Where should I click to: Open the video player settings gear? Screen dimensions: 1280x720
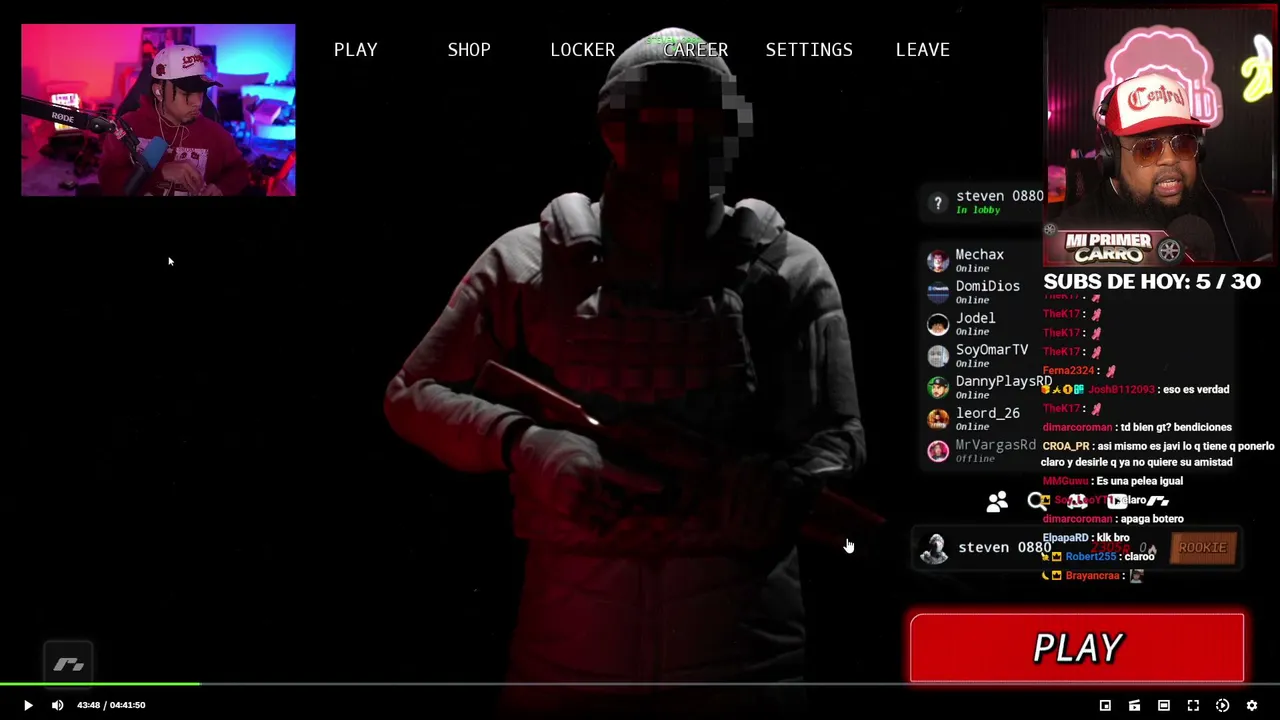coord(1251,705)
